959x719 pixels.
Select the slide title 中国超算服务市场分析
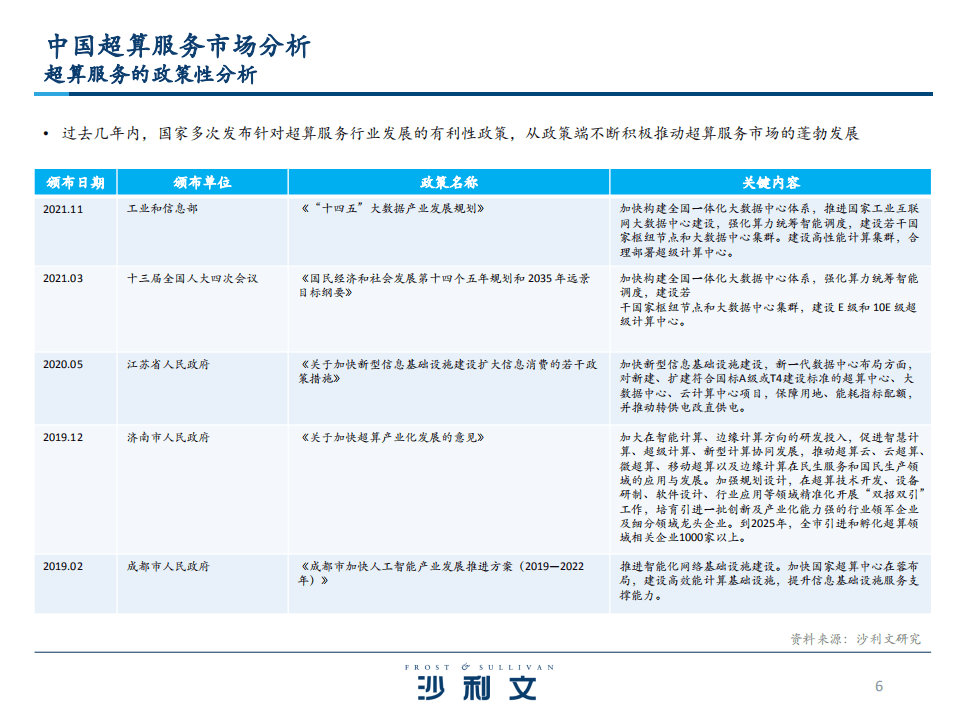tap(178, 44)
